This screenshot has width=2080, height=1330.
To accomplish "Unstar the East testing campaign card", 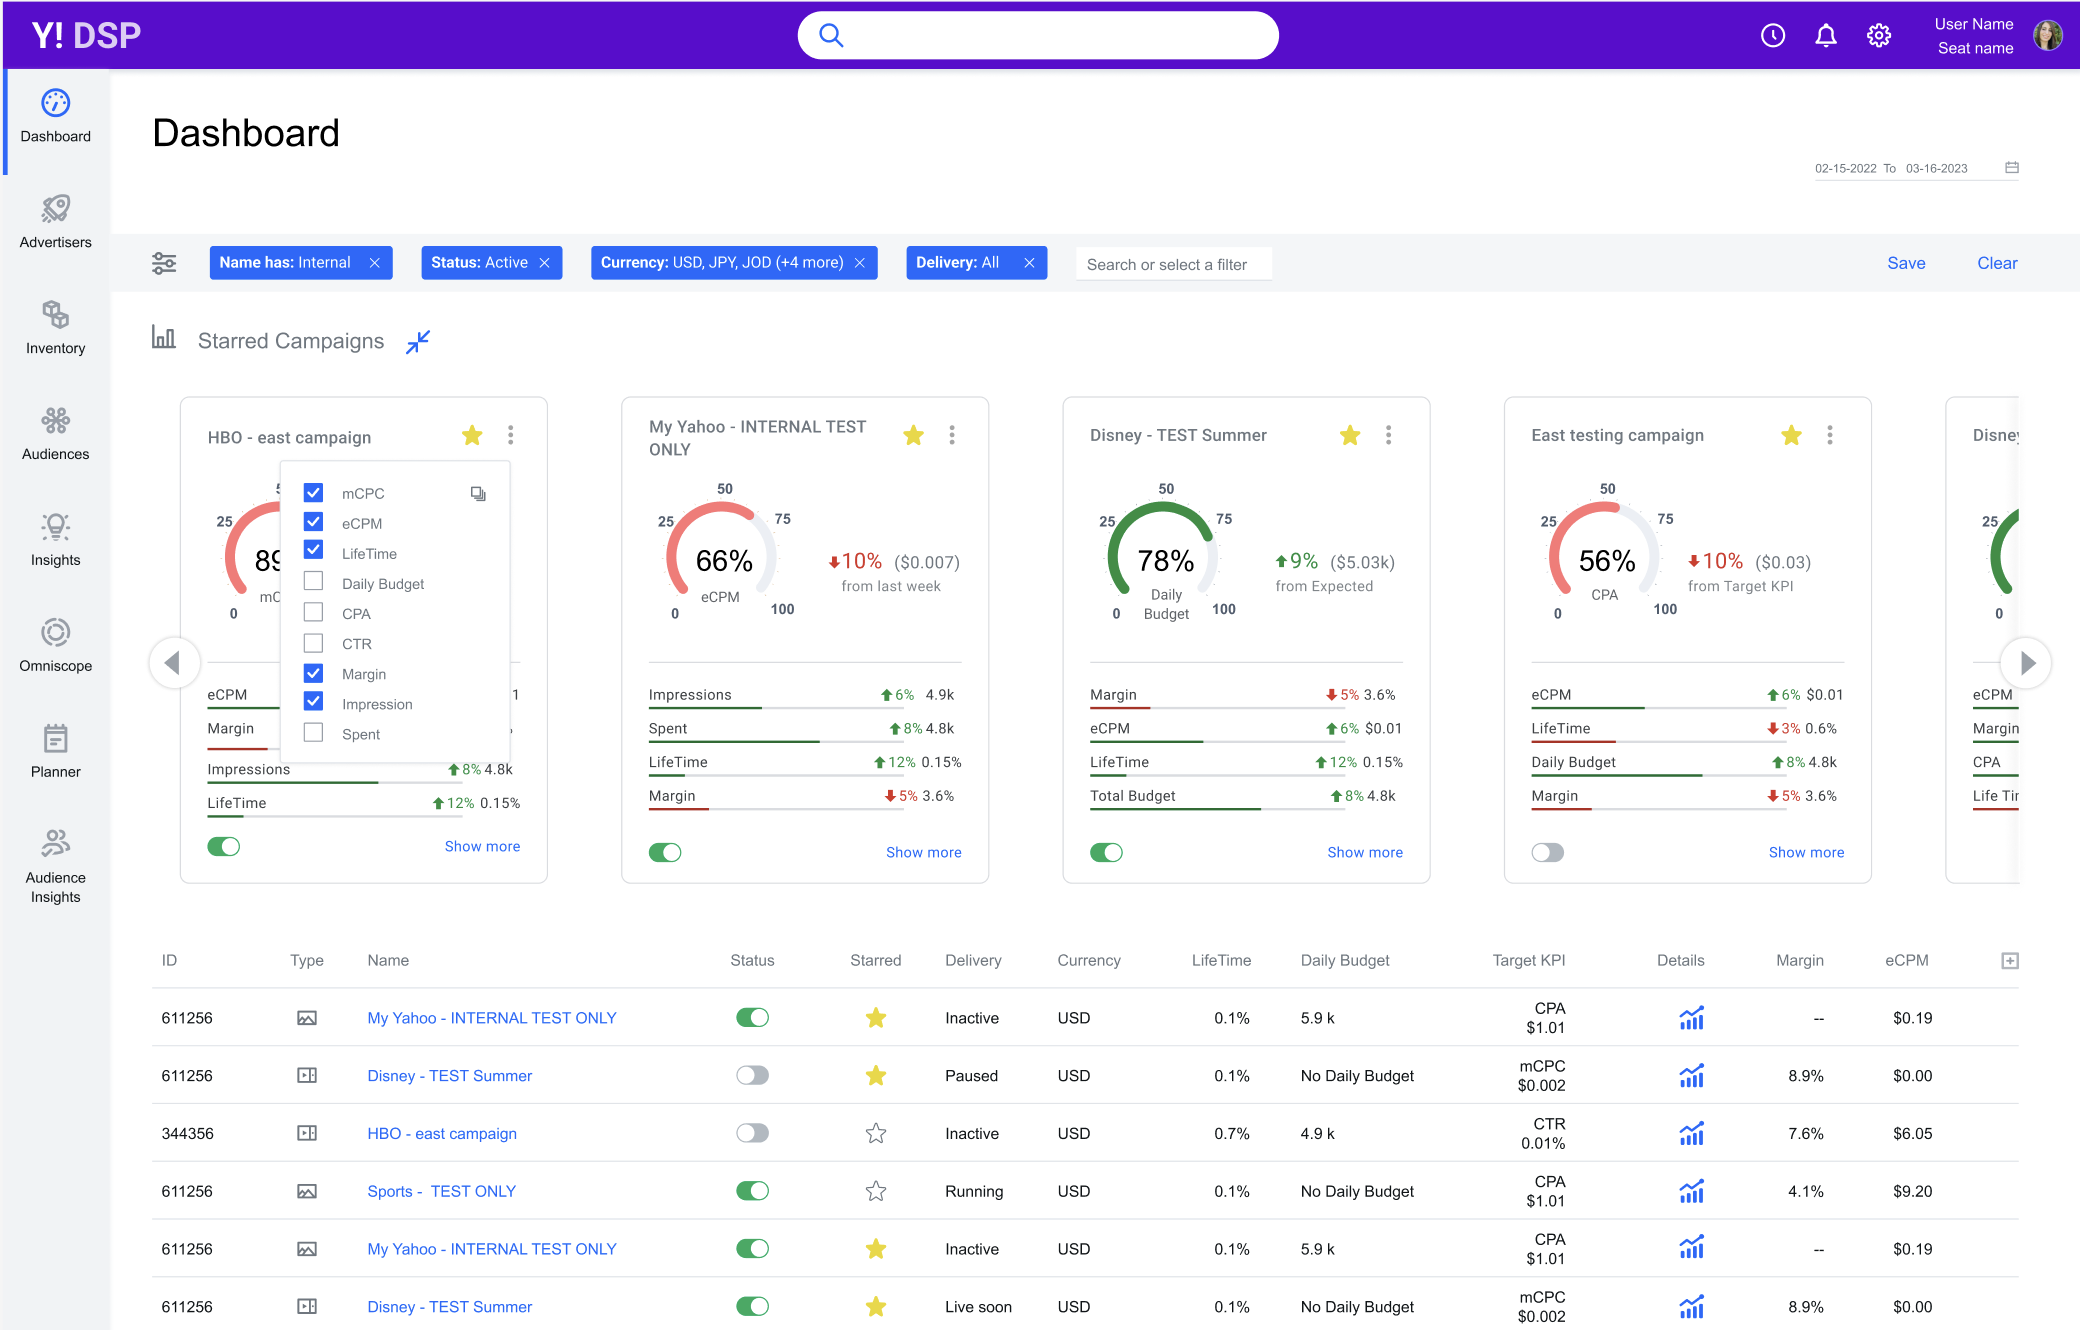I will (1791, 435).
